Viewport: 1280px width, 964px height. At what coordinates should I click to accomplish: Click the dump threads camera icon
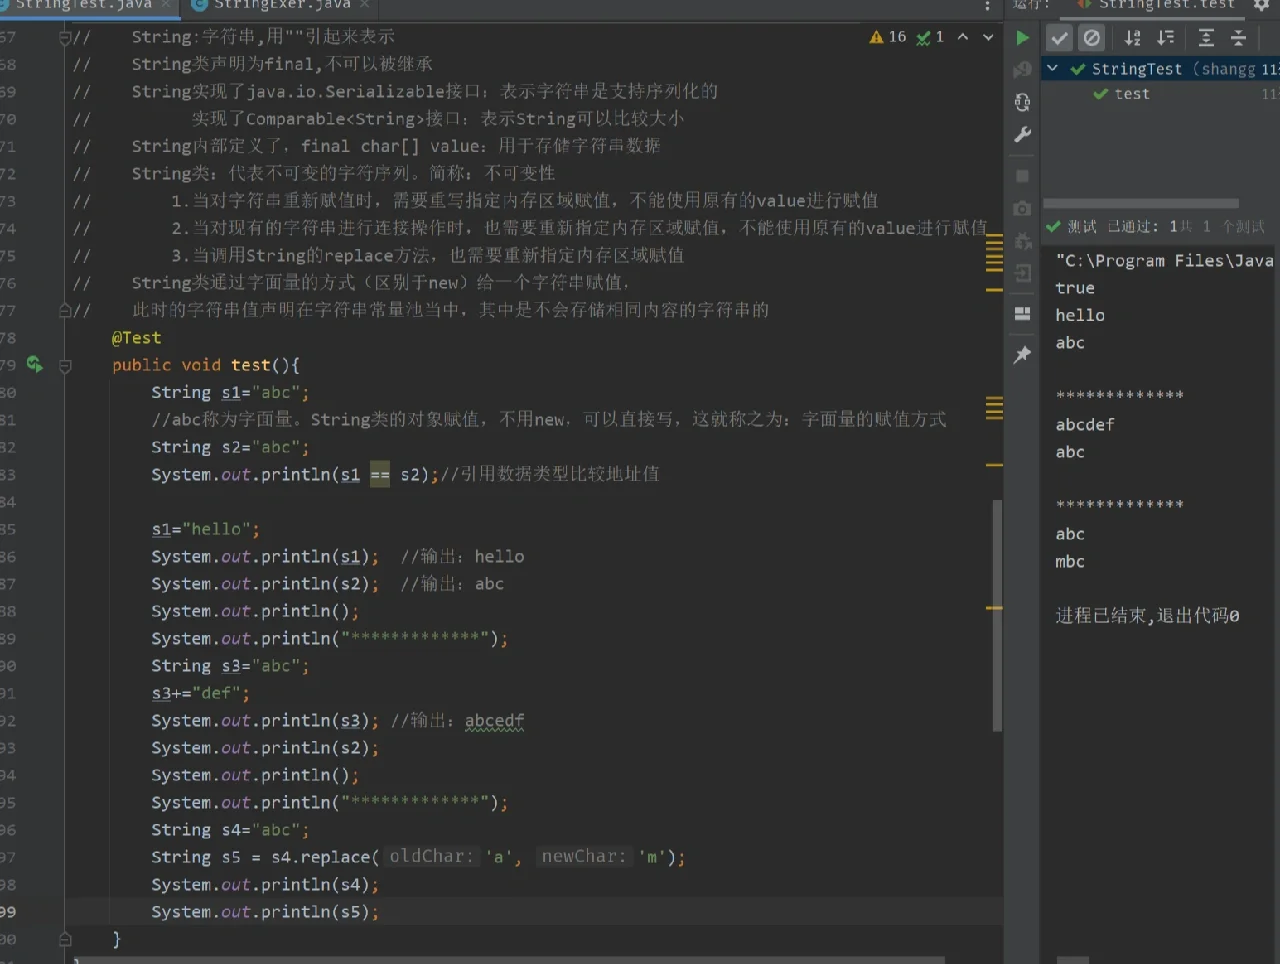point(1022,208)
